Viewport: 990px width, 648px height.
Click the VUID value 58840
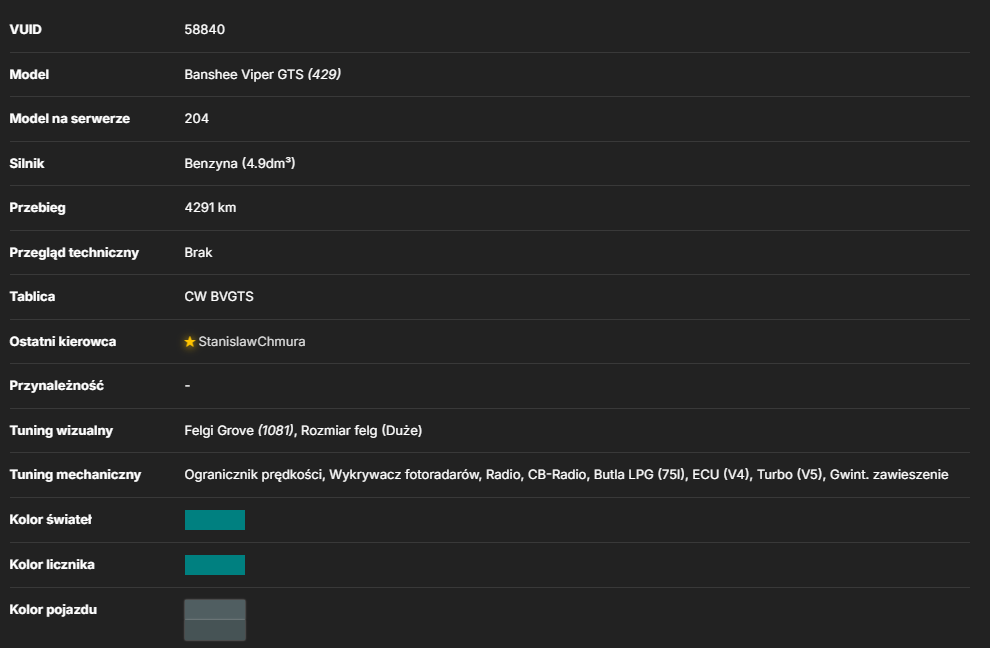(205, 30)
